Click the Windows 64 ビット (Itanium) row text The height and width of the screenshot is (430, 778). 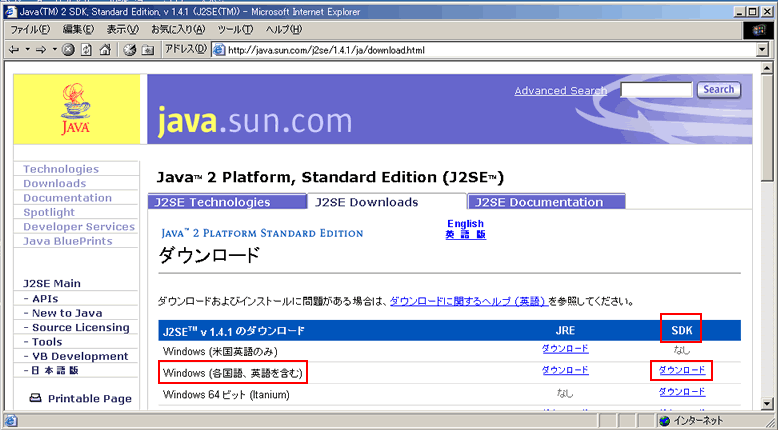226,395
